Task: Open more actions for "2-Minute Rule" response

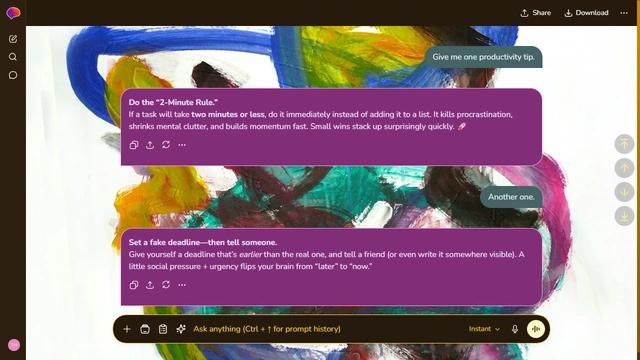Action: pos(182,145)
